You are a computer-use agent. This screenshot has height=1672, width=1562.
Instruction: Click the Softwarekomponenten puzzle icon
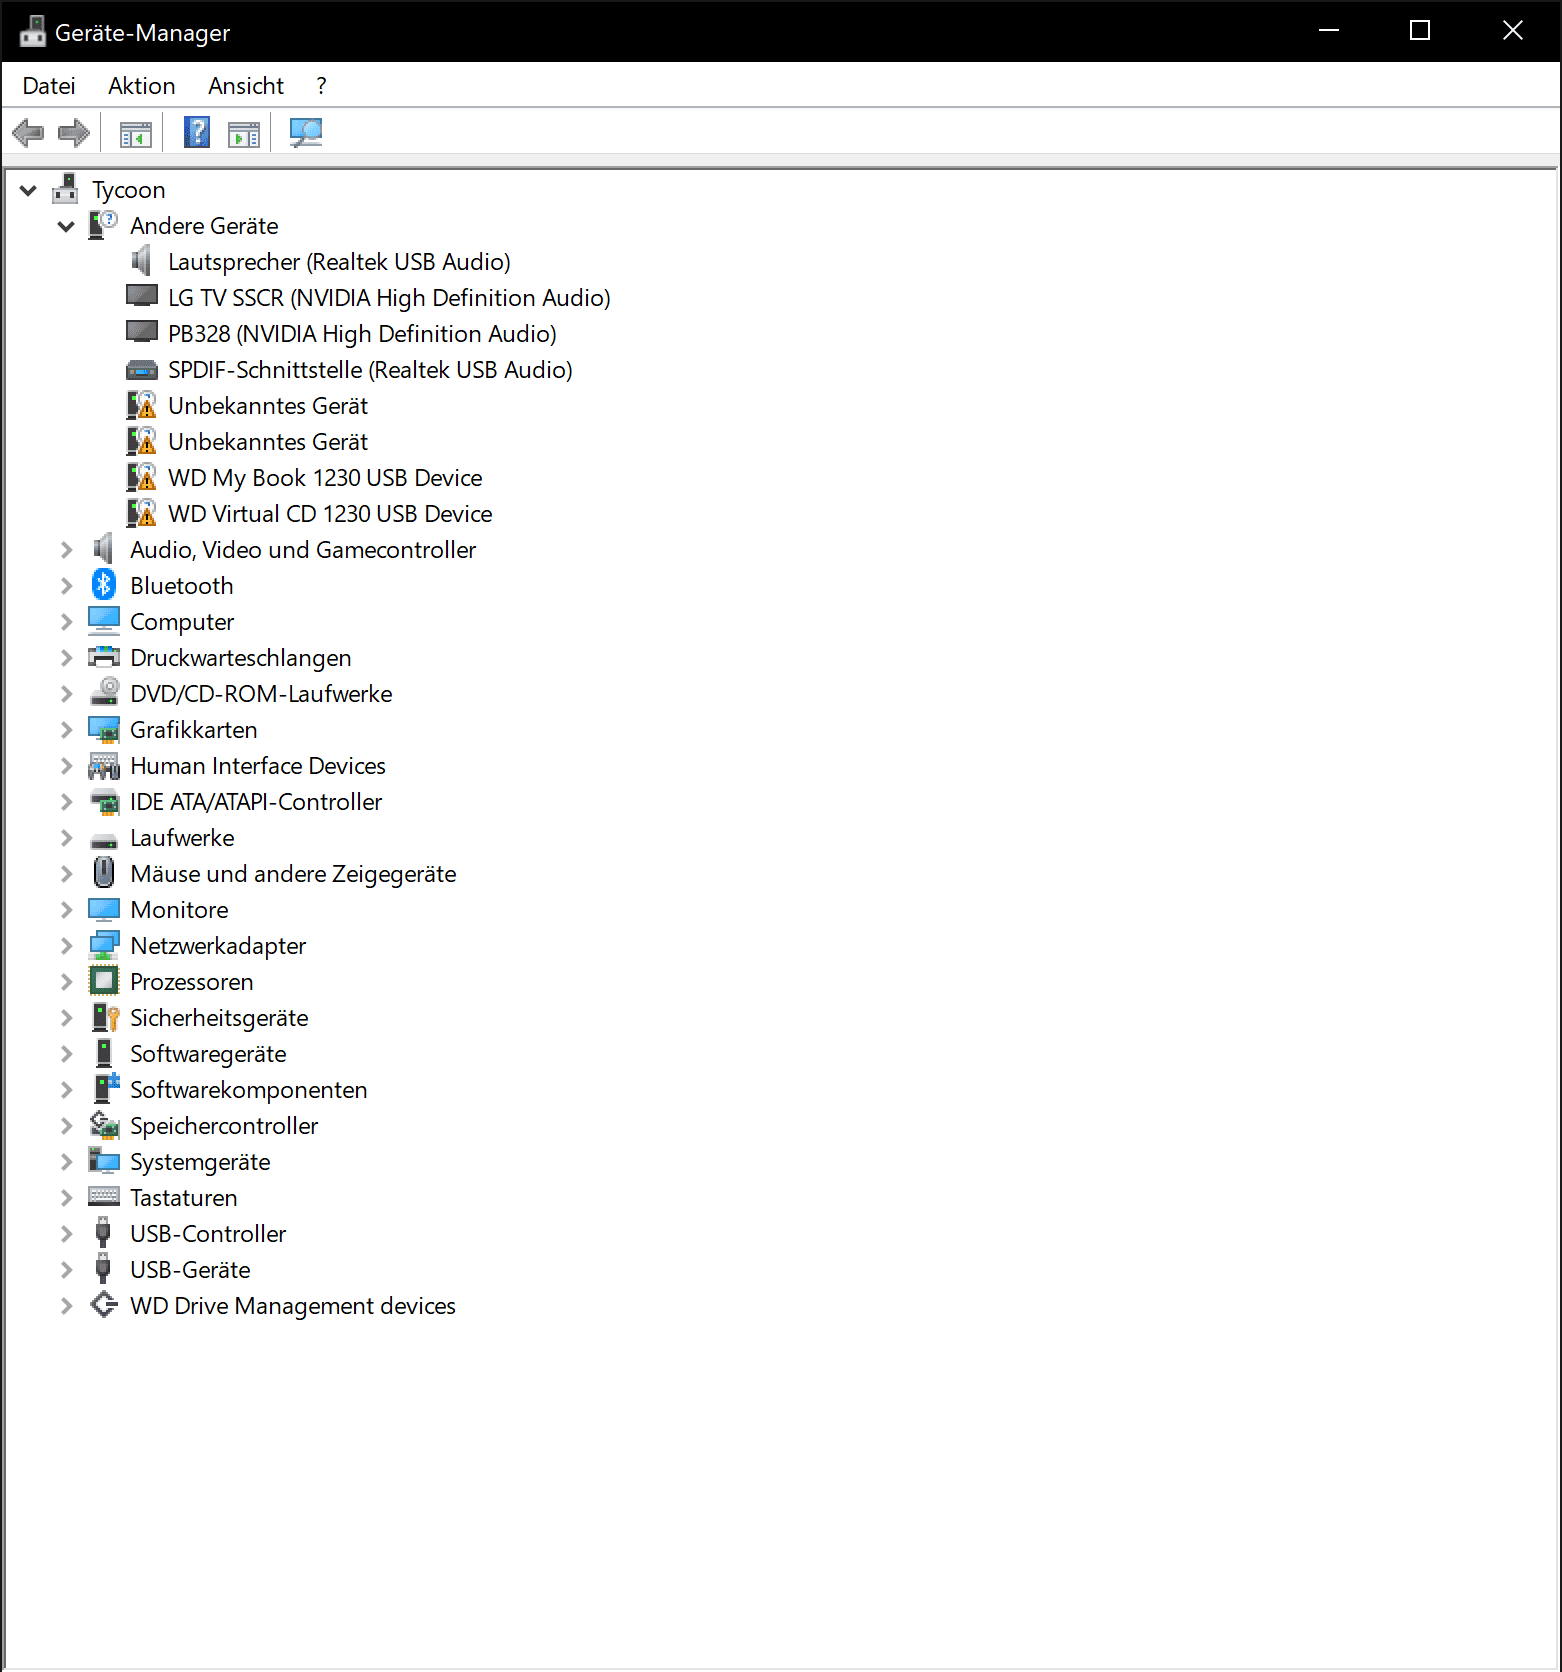[106, 1089]
